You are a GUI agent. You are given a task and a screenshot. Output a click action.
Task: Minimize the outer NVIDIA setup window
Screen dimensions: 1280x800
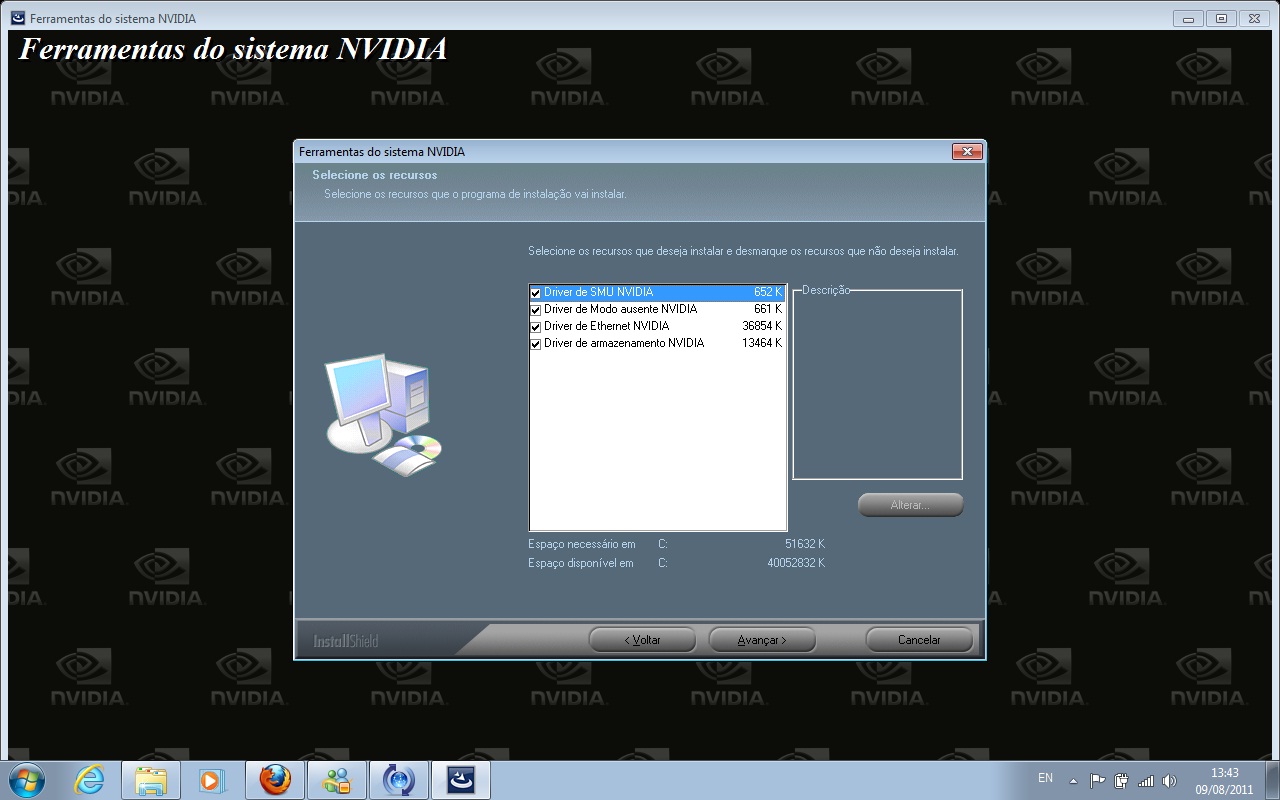(x=1189, y=18)
